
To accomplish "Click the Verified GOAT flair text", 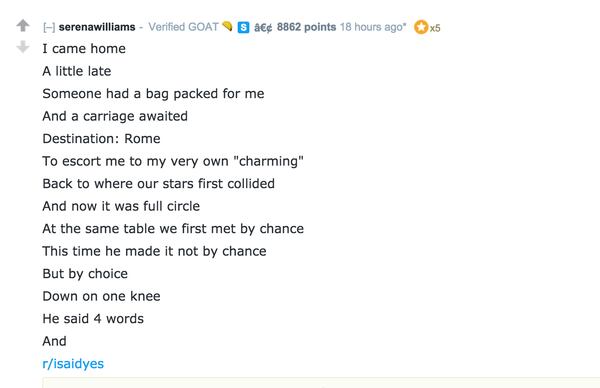I will (183, 27).
